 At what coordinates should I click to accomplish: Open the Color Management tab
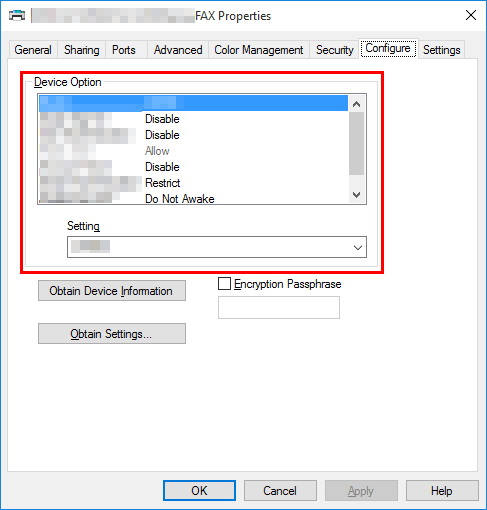point(259,50)
